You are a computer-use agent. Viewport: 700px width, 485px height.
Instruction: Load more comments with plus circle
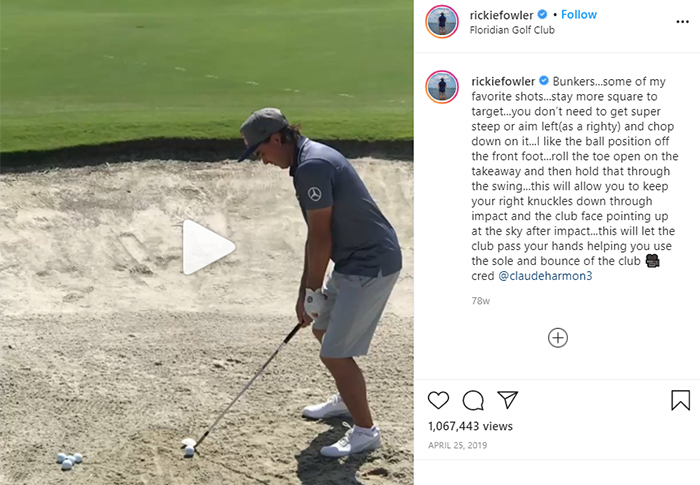point(558,338)
